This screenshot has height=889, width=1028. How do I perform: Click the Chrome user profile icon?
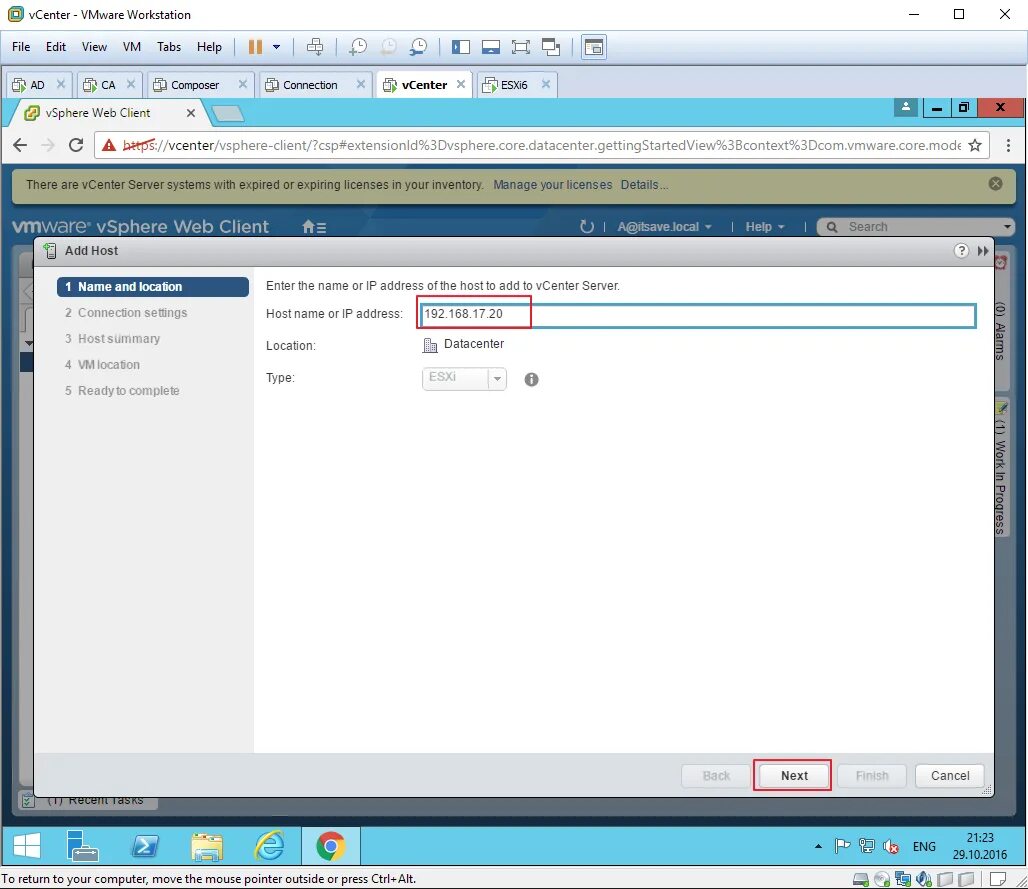pyautogui.click(x=906, y=107)
